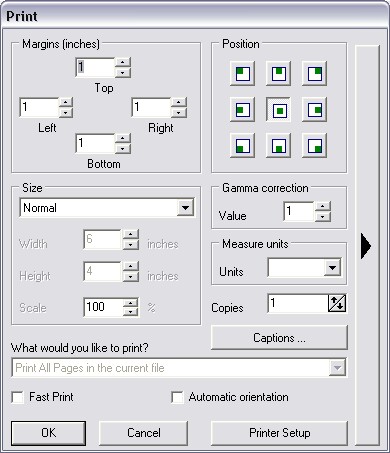Screen dimensions: 390x453
Task: Click the Cancel button
Action: coord(144,433)
